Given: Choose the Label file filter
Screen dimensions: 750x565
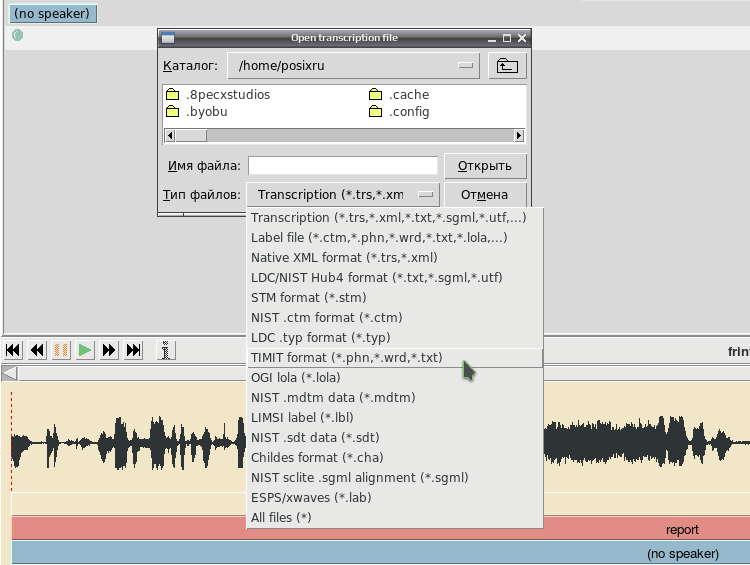Looking at the screenshot, I should pos(395,238).
